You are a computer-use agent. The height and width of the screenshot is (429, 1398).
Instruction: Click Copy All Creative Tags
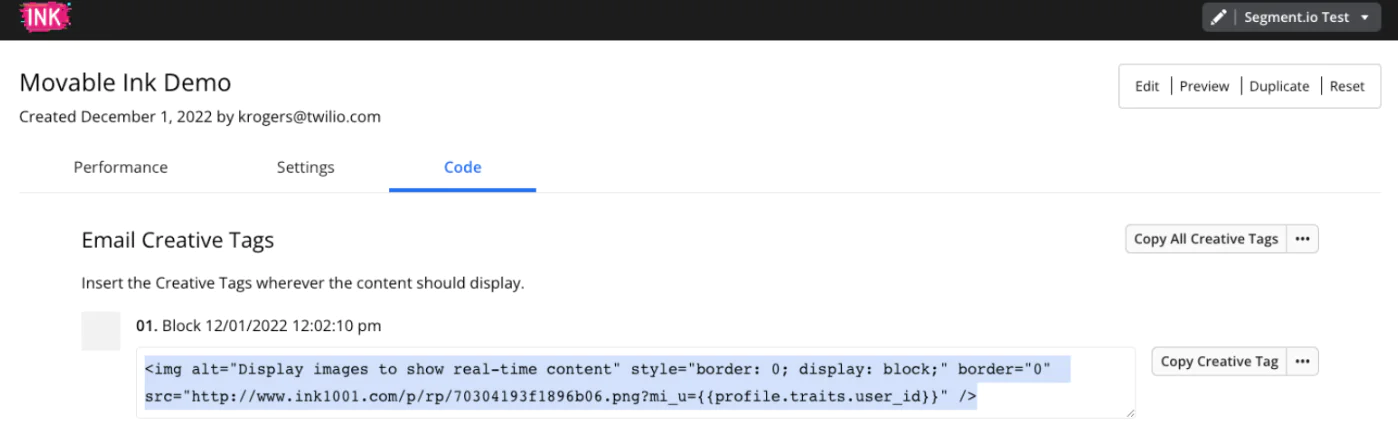click(x=1205, y=239)
